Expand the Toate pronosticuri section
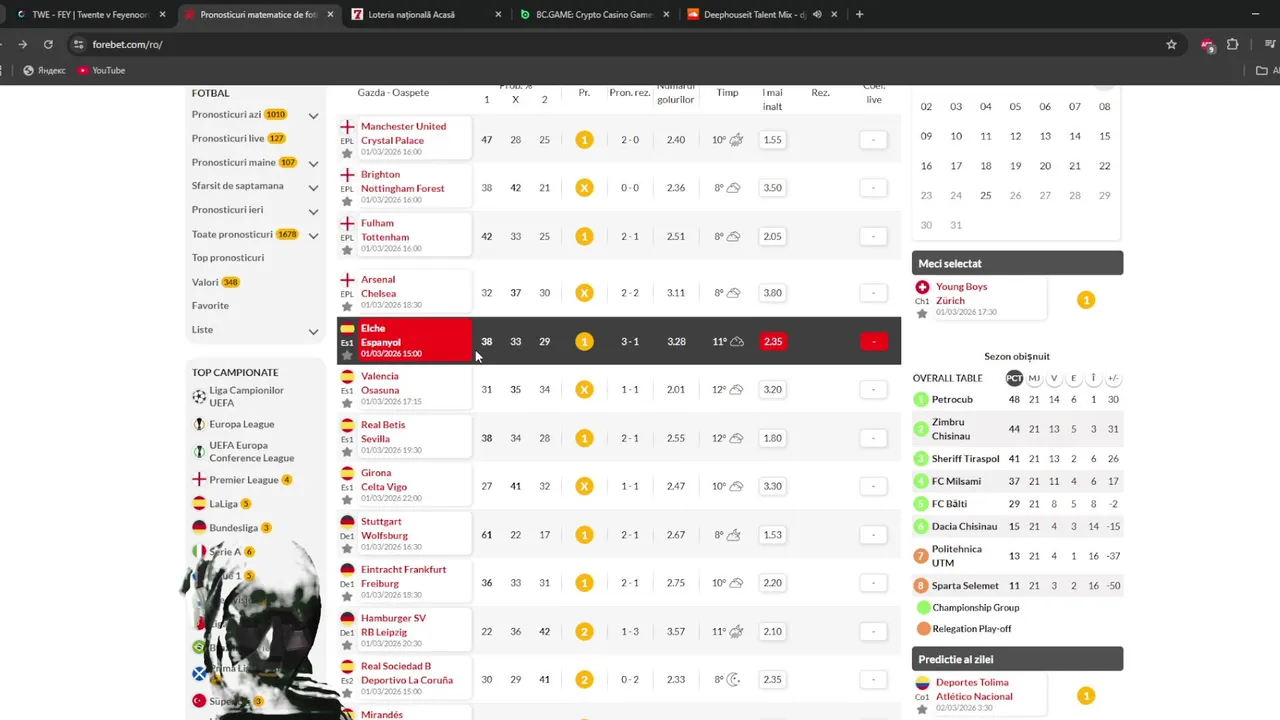The image size is (1280, 720). pyautogui.click(x=313, y=236)
